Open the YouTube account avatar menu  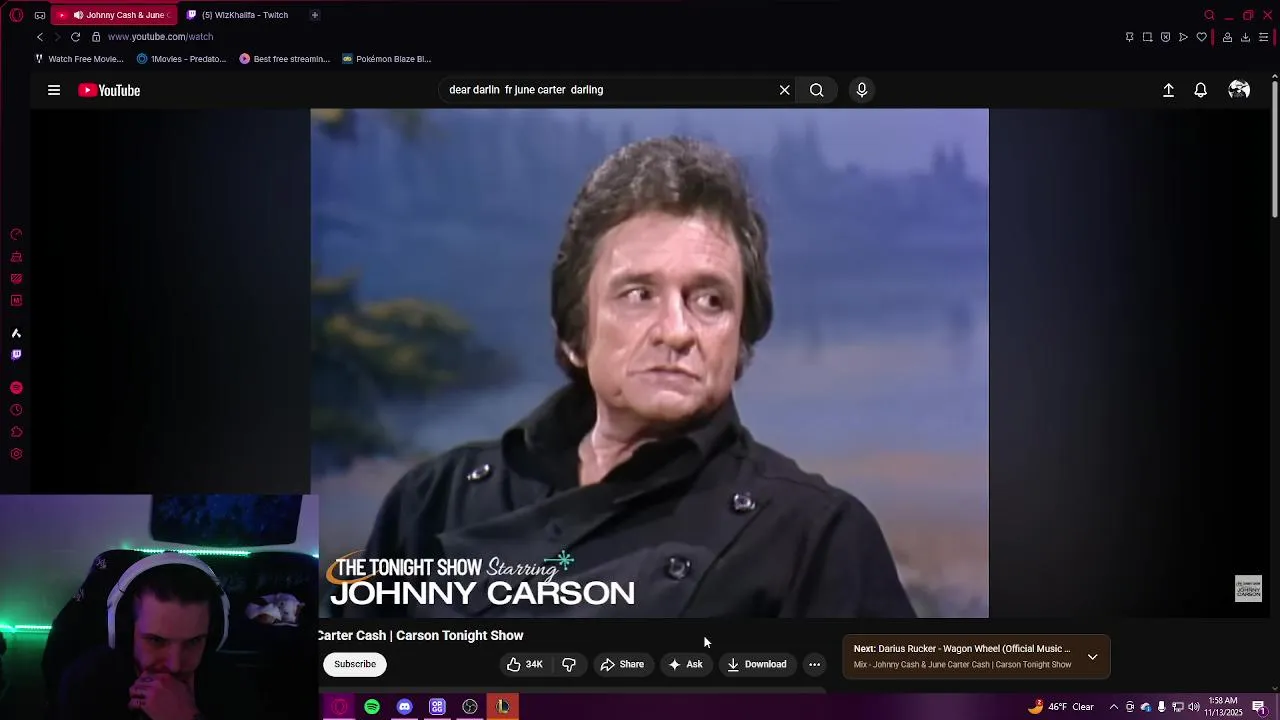[1239, 90]
